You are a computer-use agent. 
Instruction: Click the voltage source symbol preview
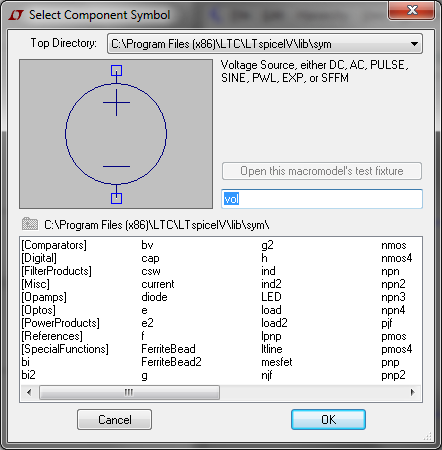click(116, 134)
